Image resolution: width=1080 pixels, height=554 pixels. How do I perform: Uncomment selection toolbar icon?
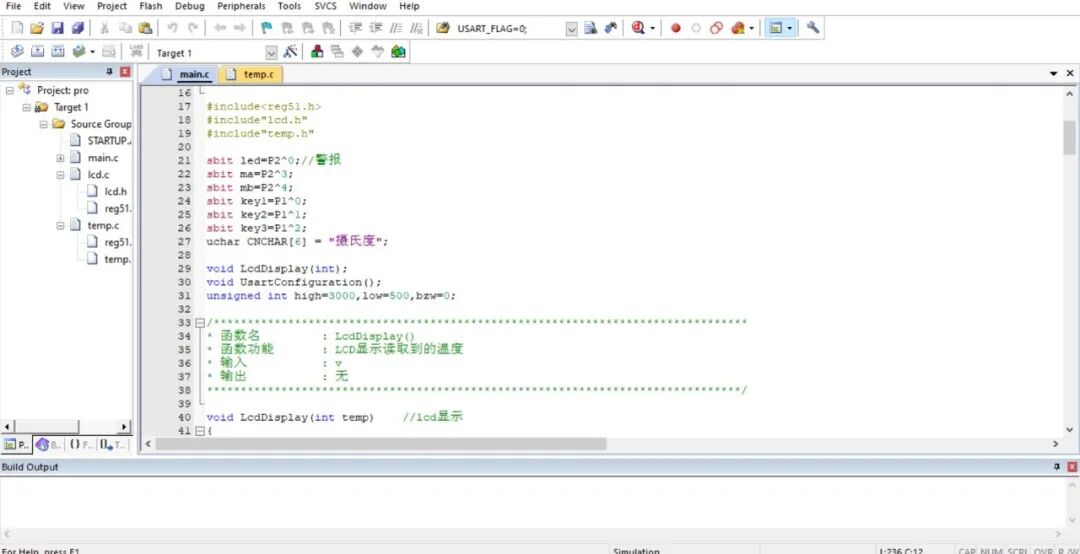click(416, 28)
